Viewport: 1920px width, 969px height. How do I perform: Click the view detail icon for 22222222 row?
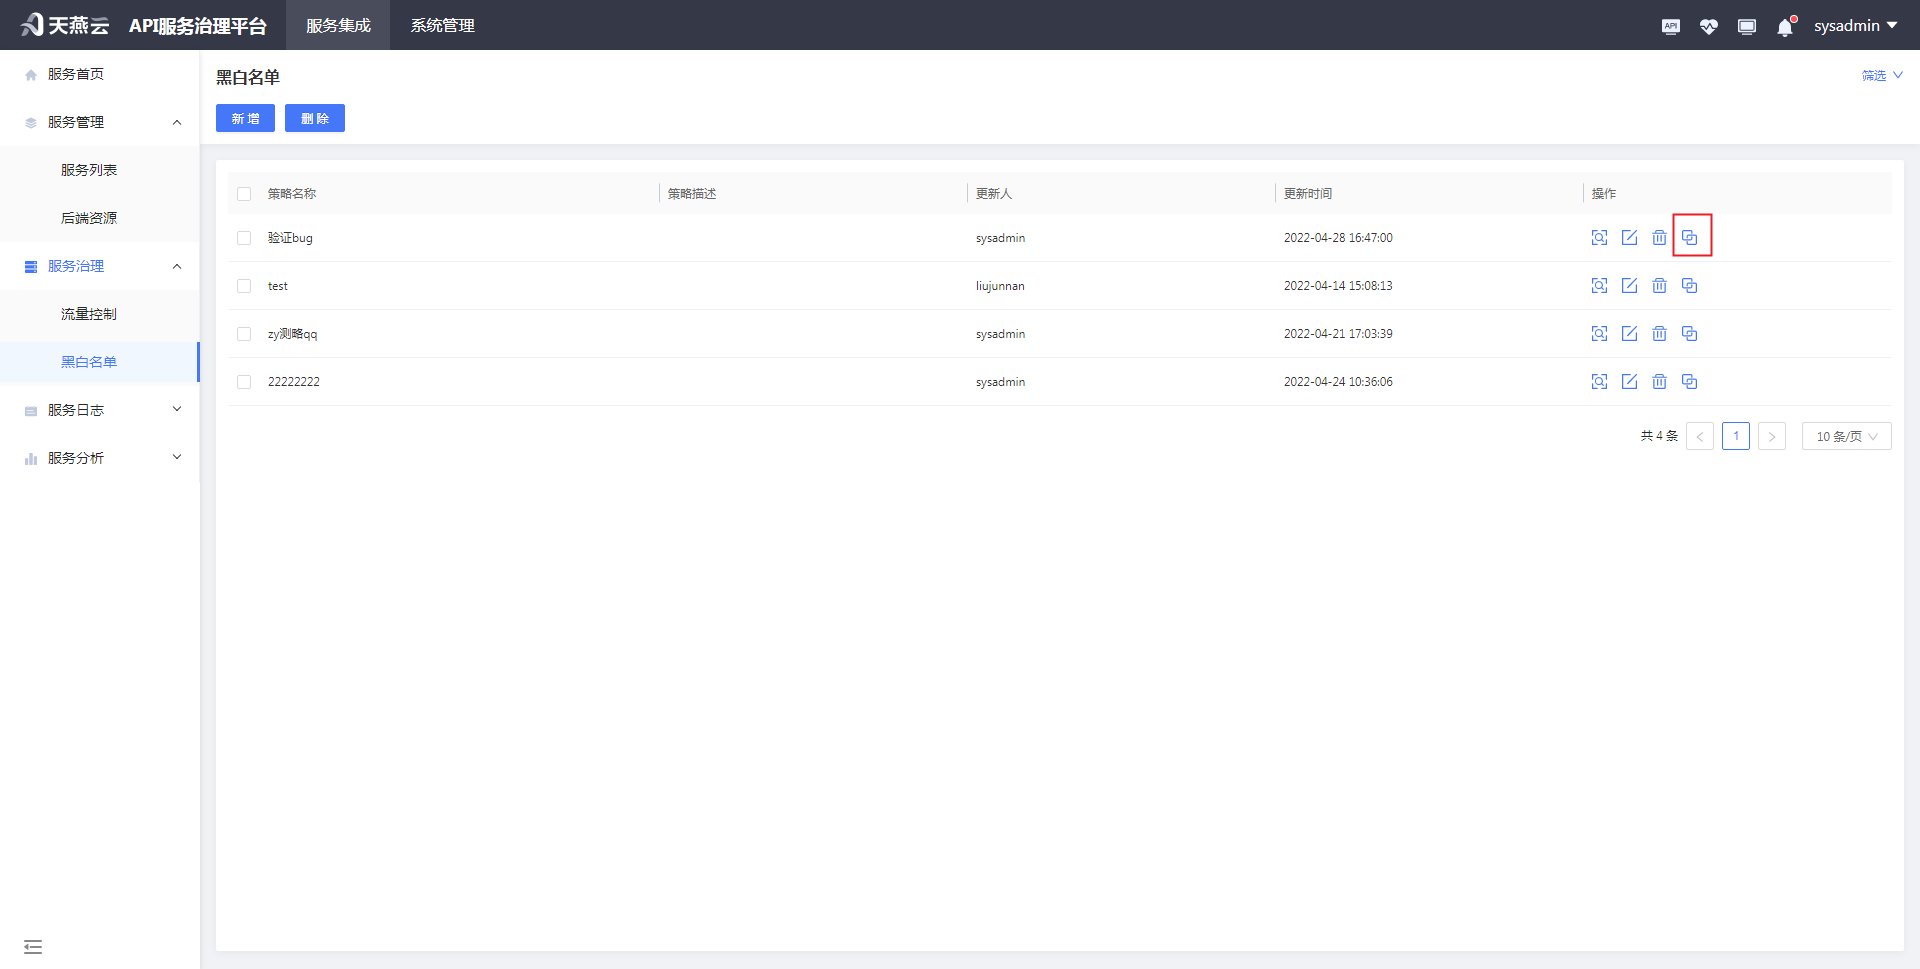coord(1599,382)
